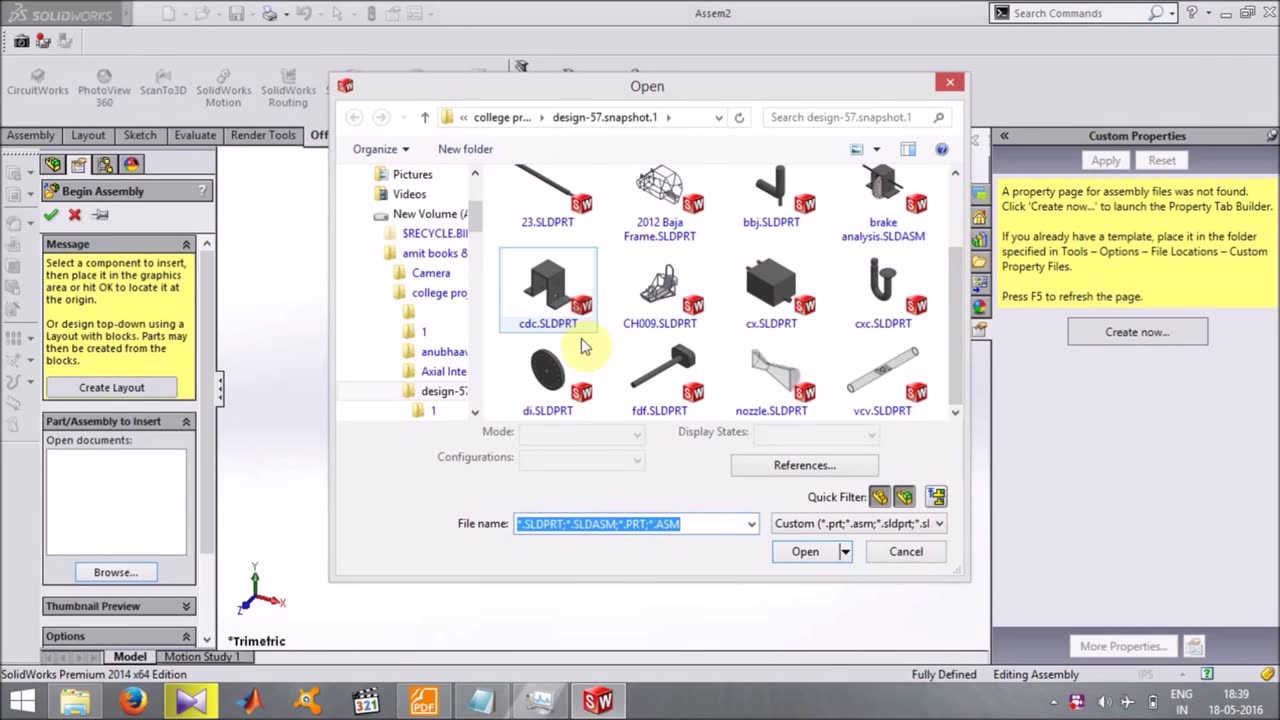Confirm Begin Assembly with the green checkmark
This screenshot has height=720, width=1280.
51,214
